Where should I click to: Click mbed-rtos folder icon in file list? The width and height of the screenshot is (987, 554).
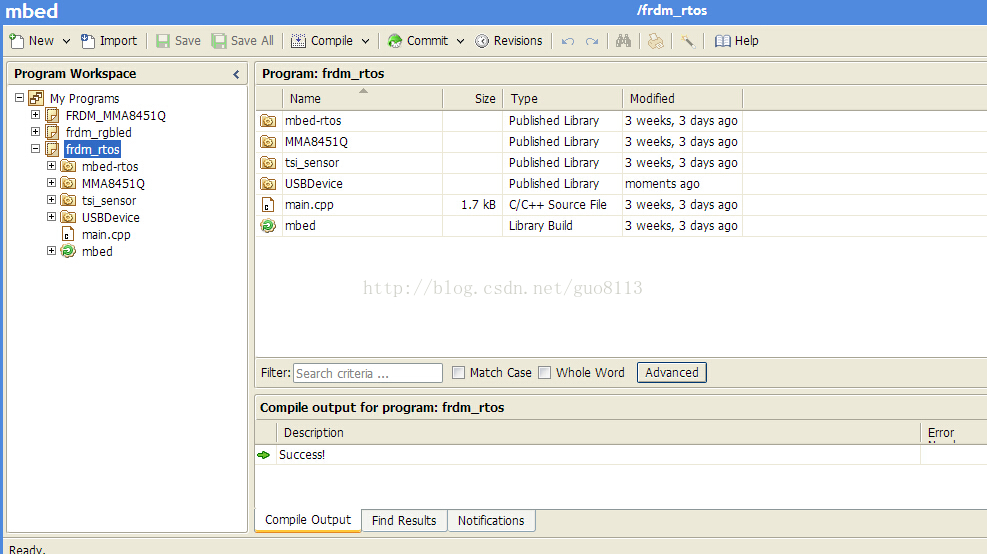click(268, 121)
